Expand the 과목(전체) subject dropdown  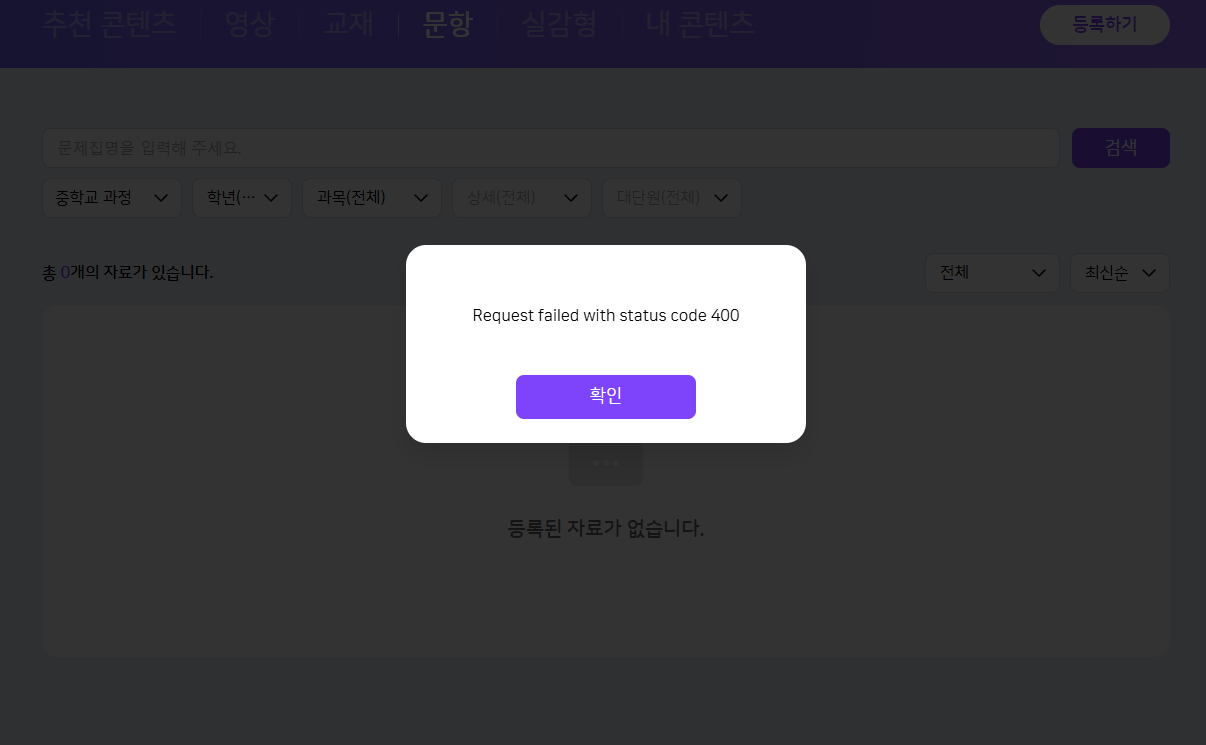tap(371, 198)
